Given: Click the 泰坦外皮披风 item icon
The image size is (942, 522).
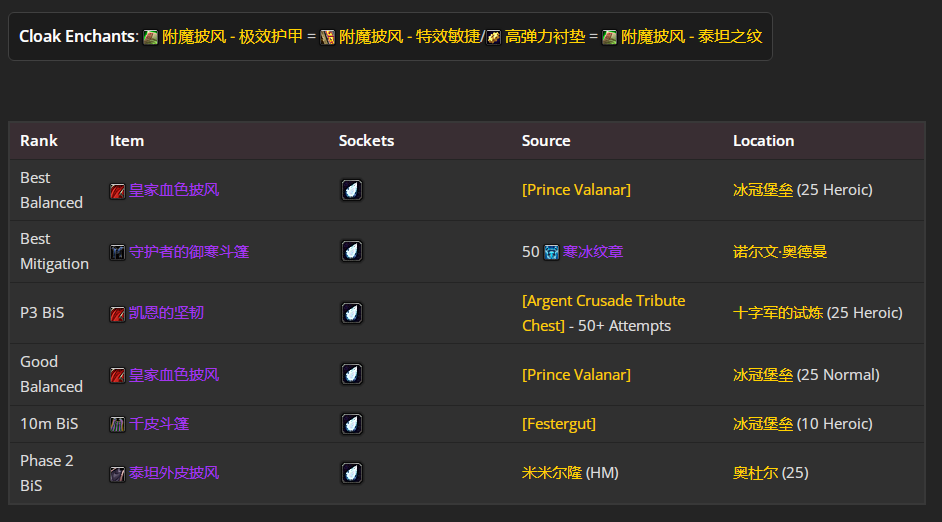Looking at the screenshot, I should click(118, 473).
